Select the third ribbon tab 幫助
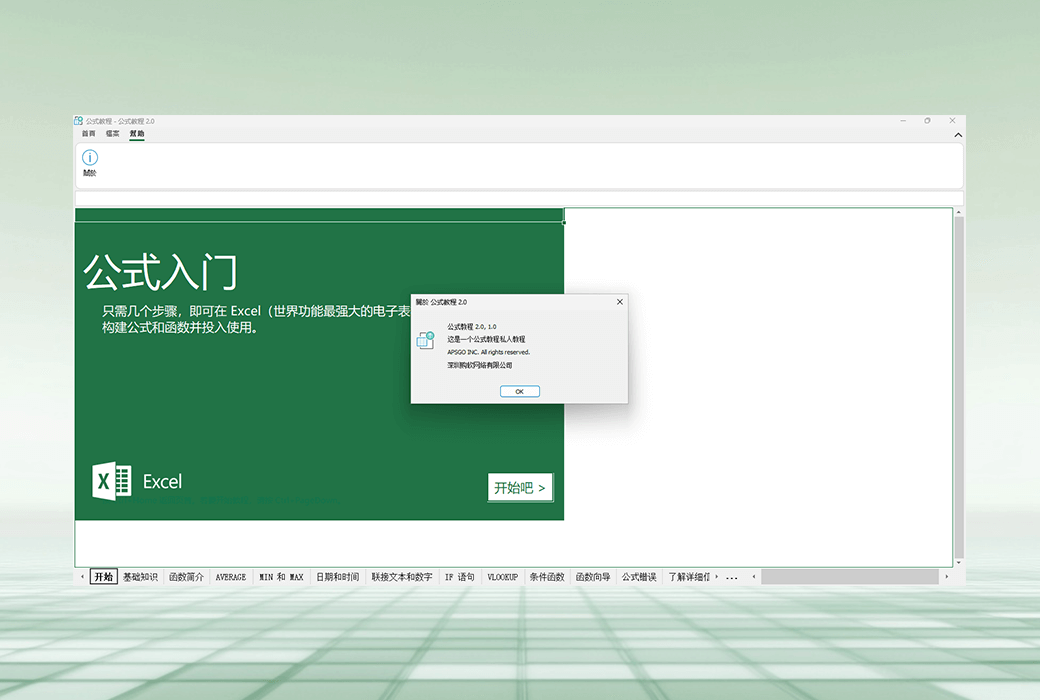Viewport: 1040px width, 700px height. tap(137, 133)
